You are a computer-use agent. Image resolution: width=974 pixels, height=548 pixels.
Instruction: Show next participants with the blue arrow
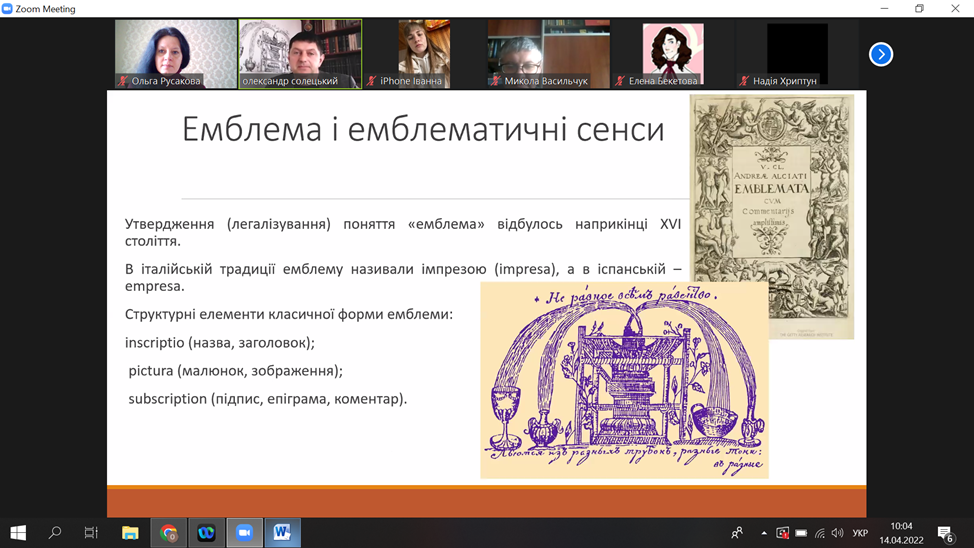tap(880, 54)
